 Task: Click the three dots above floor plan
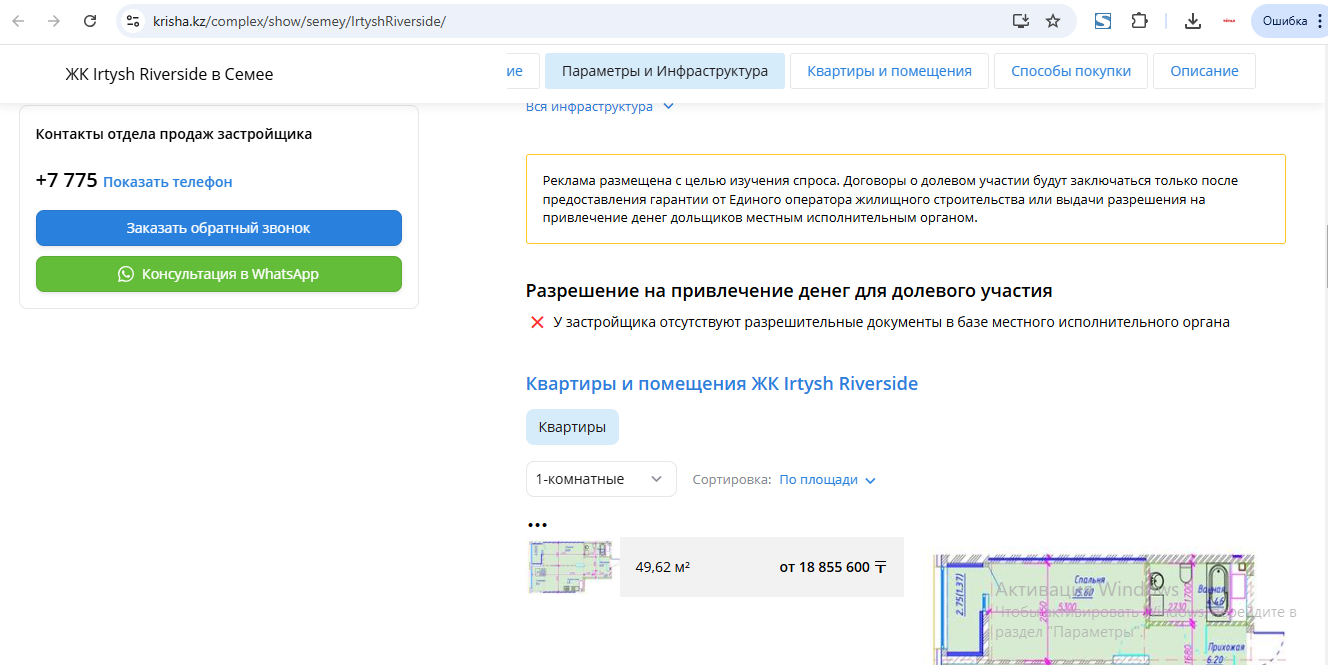point(537,525)
